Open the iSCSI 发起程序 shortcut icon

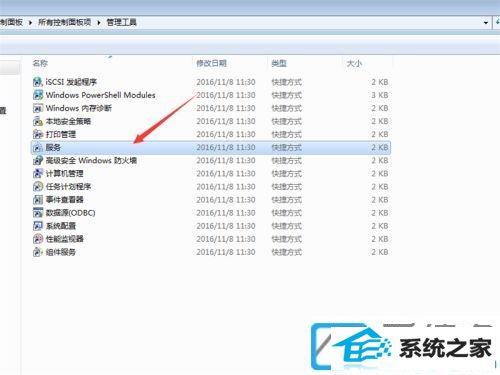pyautogui.click(x=38, y=82)
